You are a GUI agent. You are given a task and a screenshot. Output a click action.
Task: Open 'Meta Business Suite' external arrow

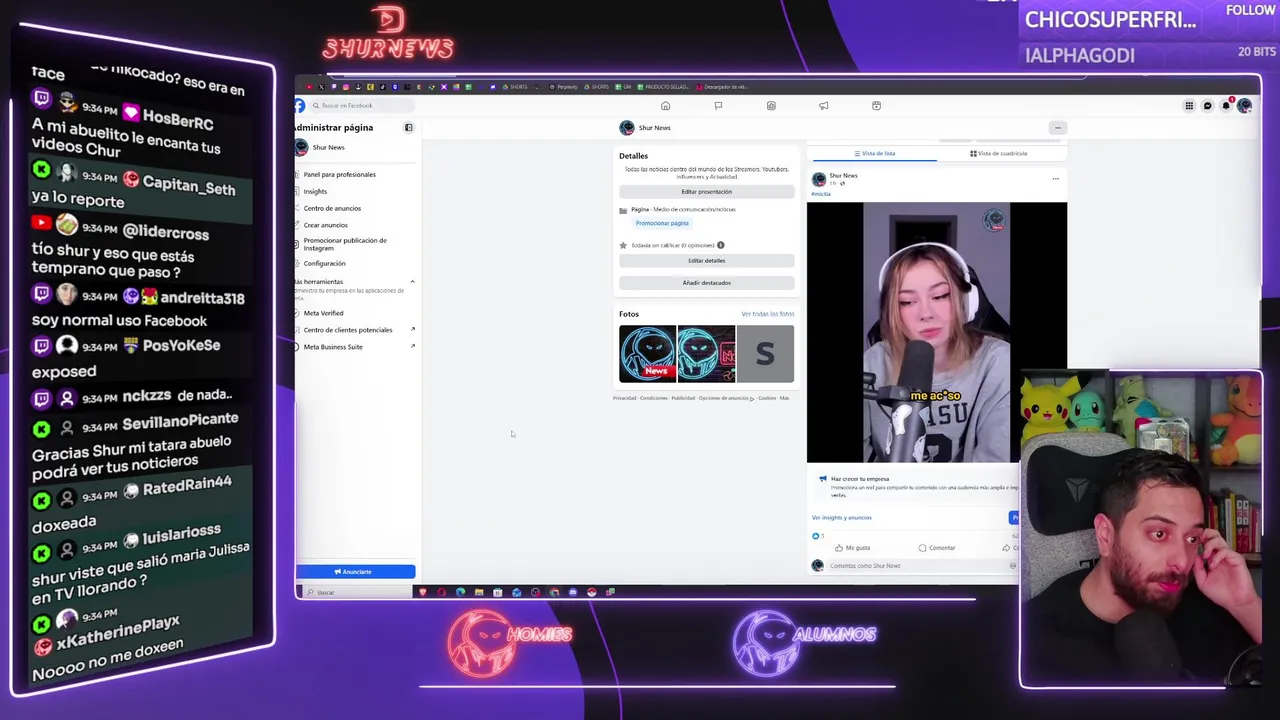(412, 346)
